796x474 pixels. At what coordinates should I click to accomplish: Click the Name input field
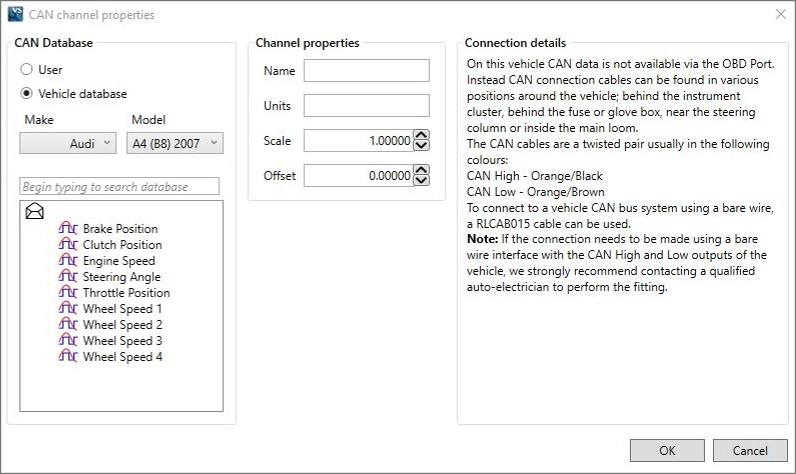[367, 71]
